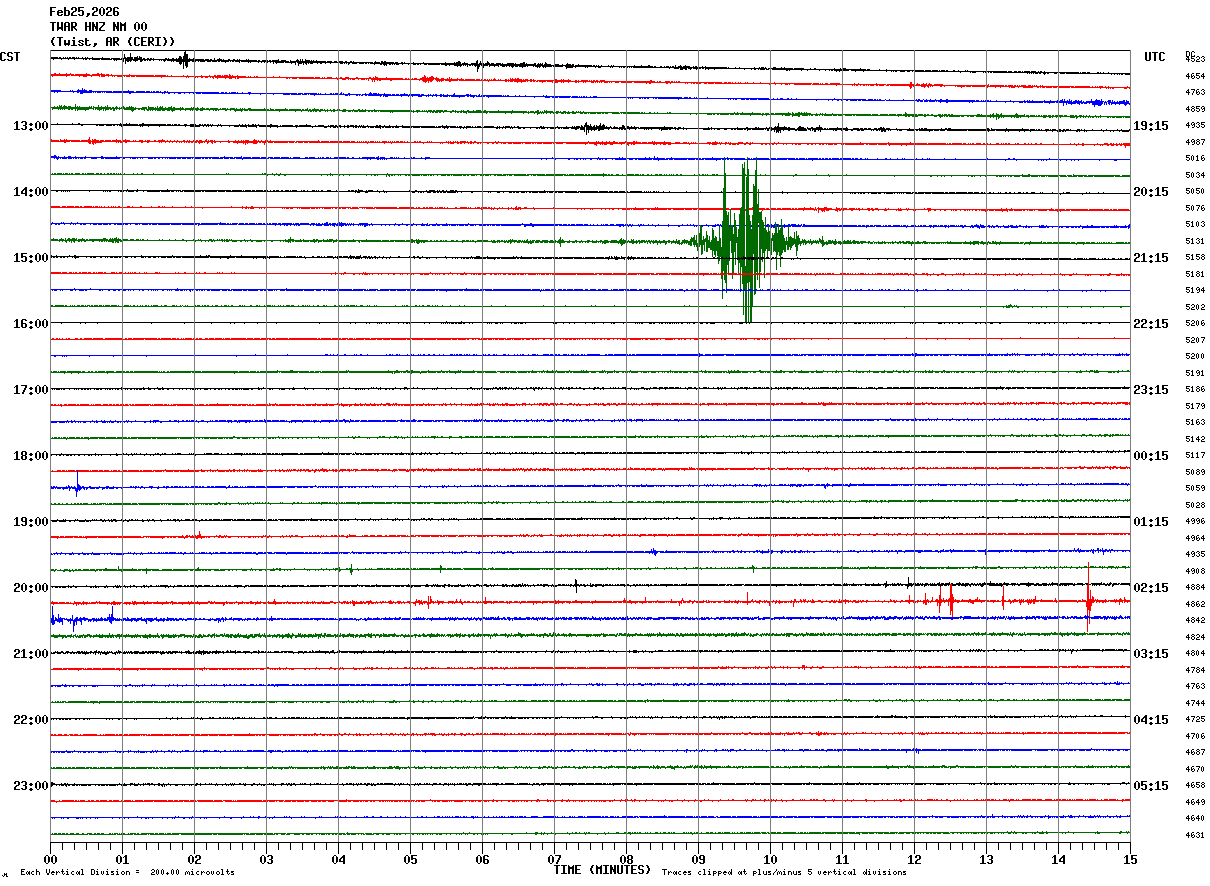Screen dimensions: 1210x886
Task: Click the large green seismic event burst
Action: click(x=743, y=241)
